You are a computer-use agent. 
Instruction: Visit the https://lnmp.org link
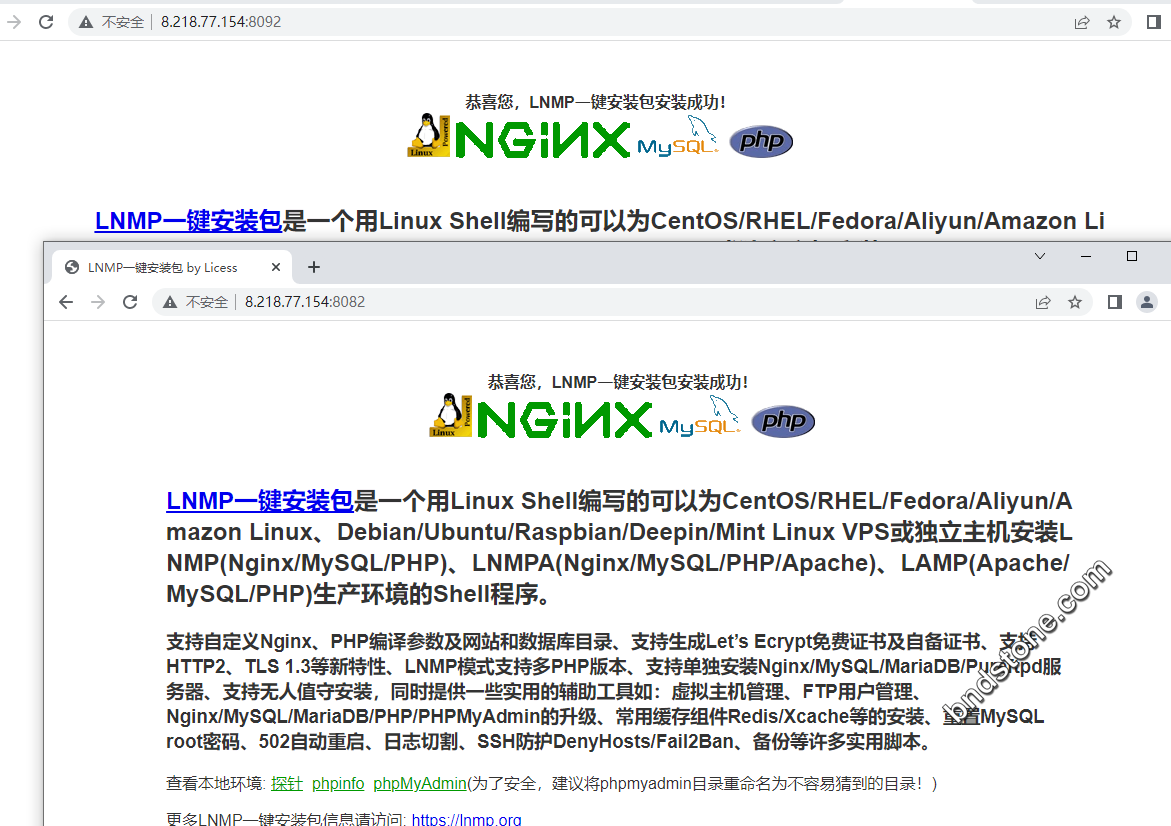coord(466,819)
